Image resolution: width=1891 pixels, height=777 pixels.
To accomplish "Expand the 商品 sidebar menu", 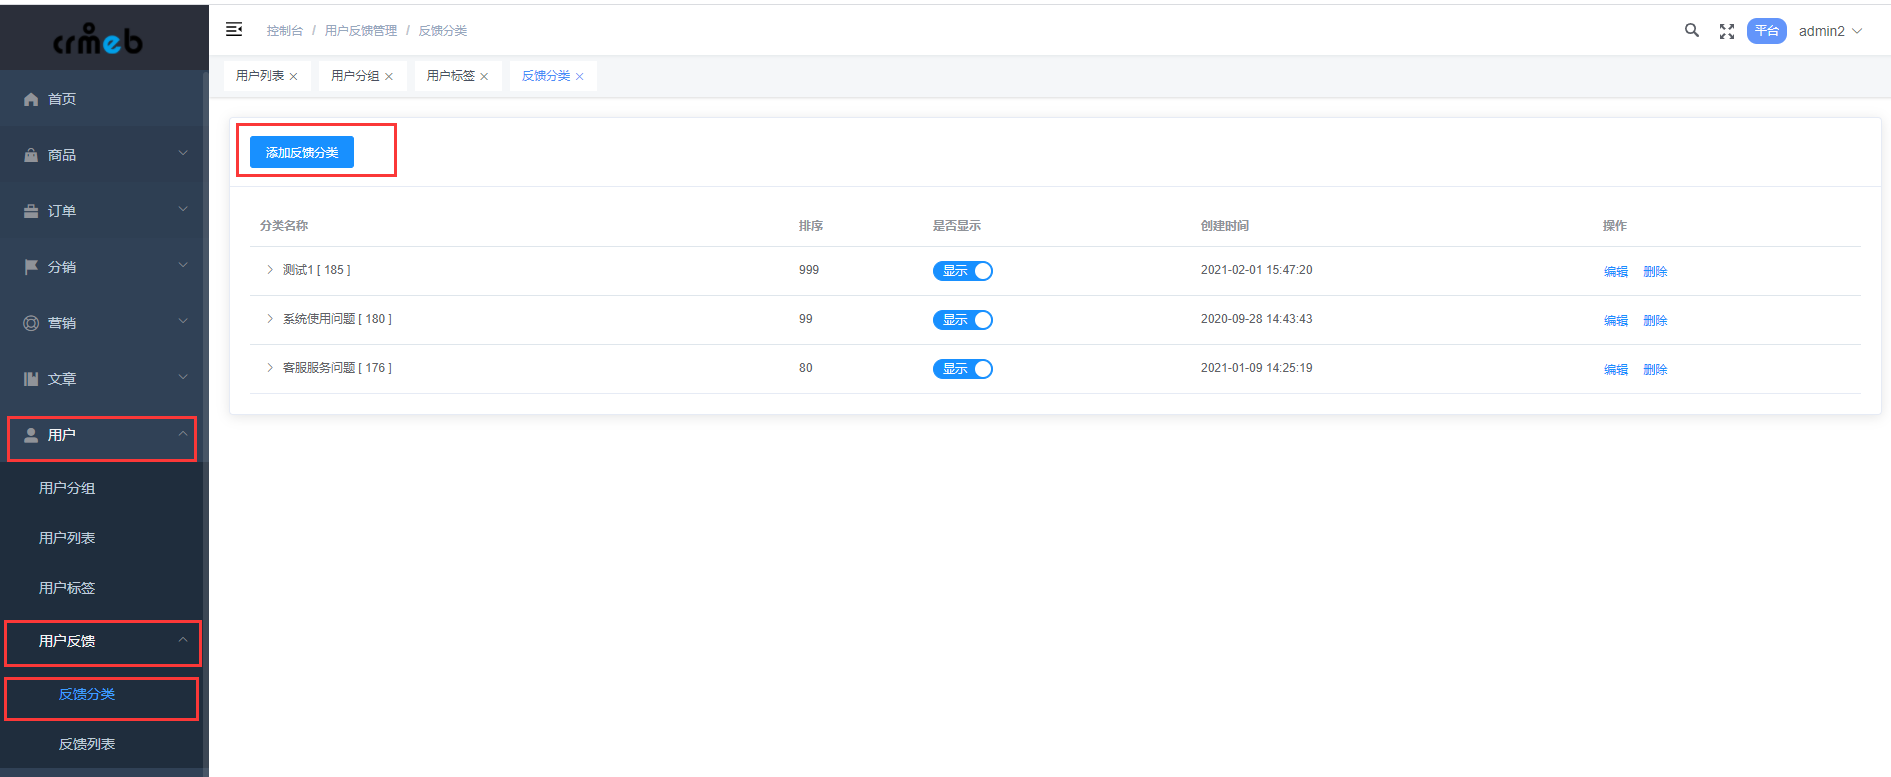I will coord(183,153).
